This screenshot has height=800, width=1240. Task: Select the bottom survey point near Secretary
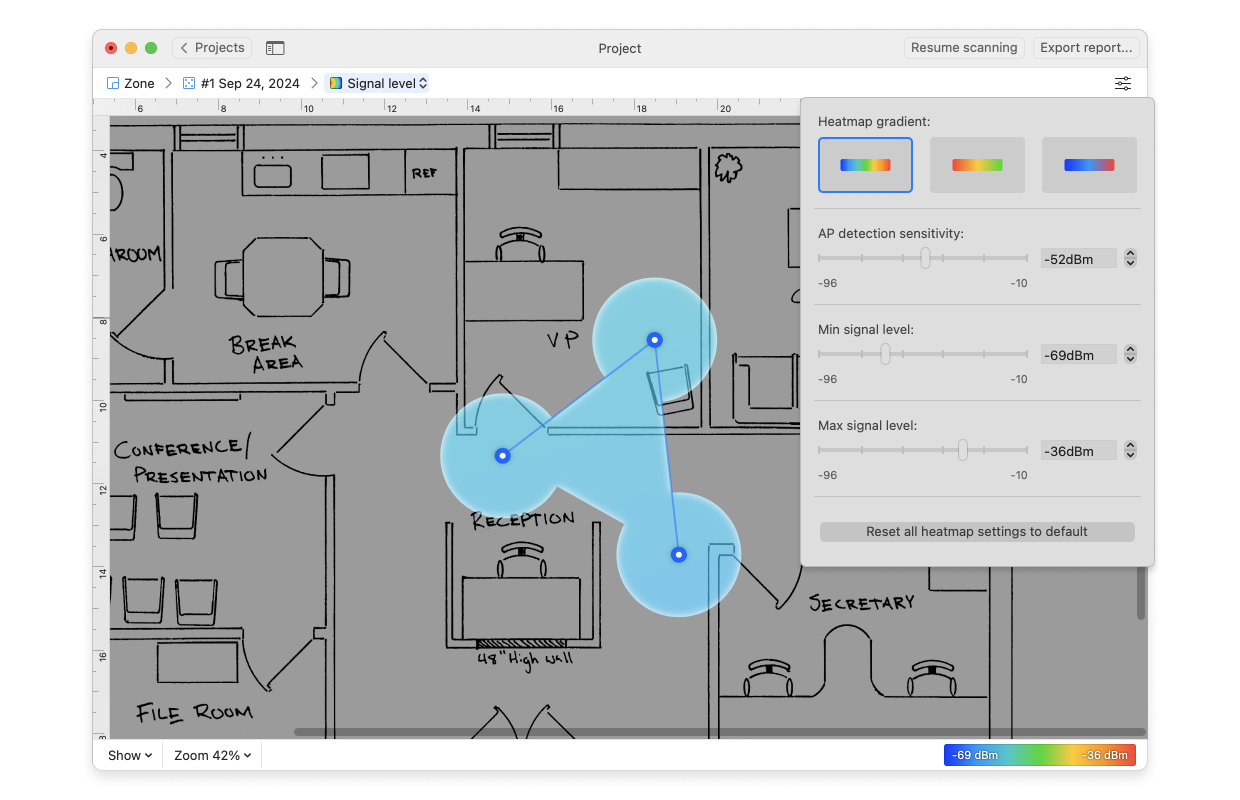pyautogui.click(x=678, y=555)
